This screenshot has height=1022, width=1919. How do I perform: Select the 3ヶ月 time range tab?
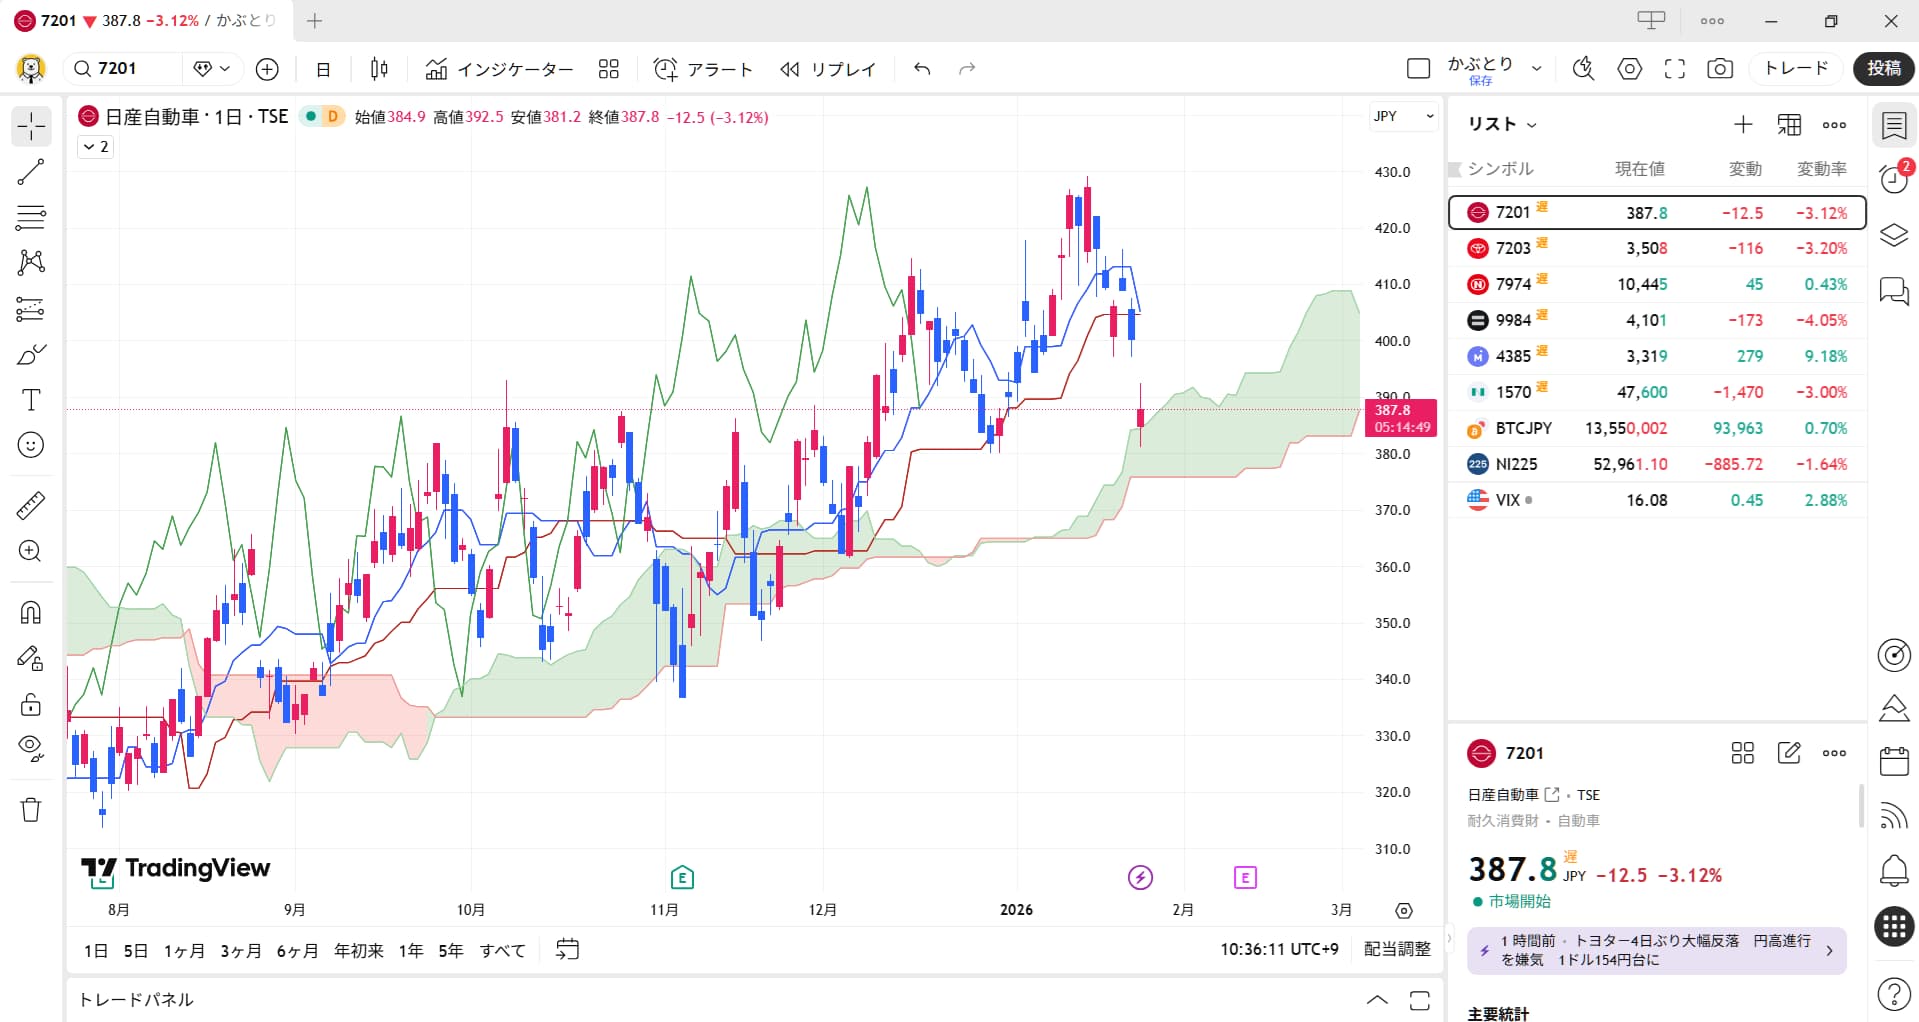pos(240,950)
